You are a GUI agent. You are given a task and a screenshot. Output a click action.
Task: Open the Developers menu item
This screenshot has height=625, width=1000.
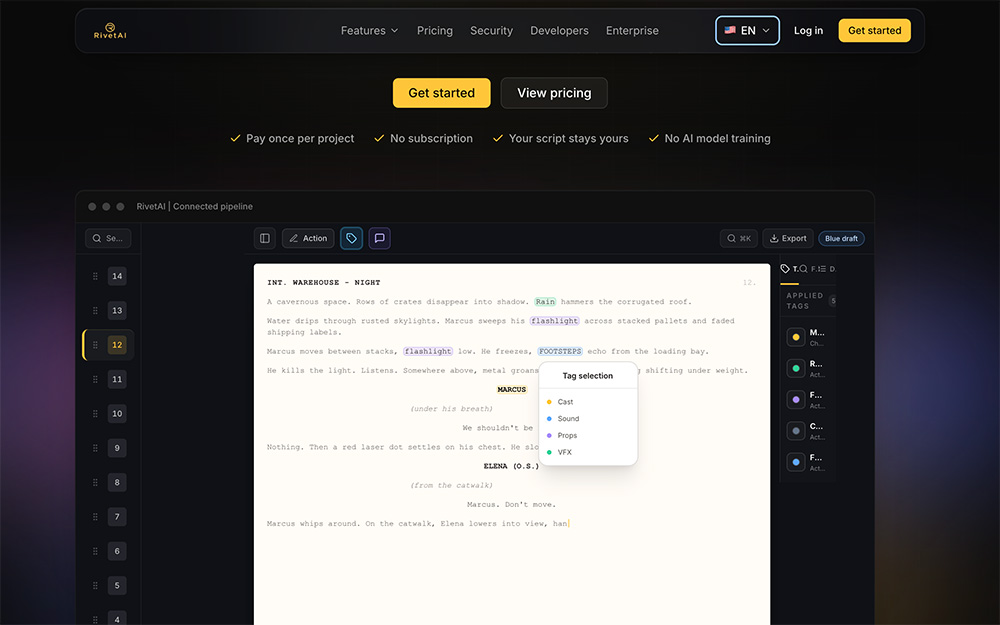[x=559, y=31]
